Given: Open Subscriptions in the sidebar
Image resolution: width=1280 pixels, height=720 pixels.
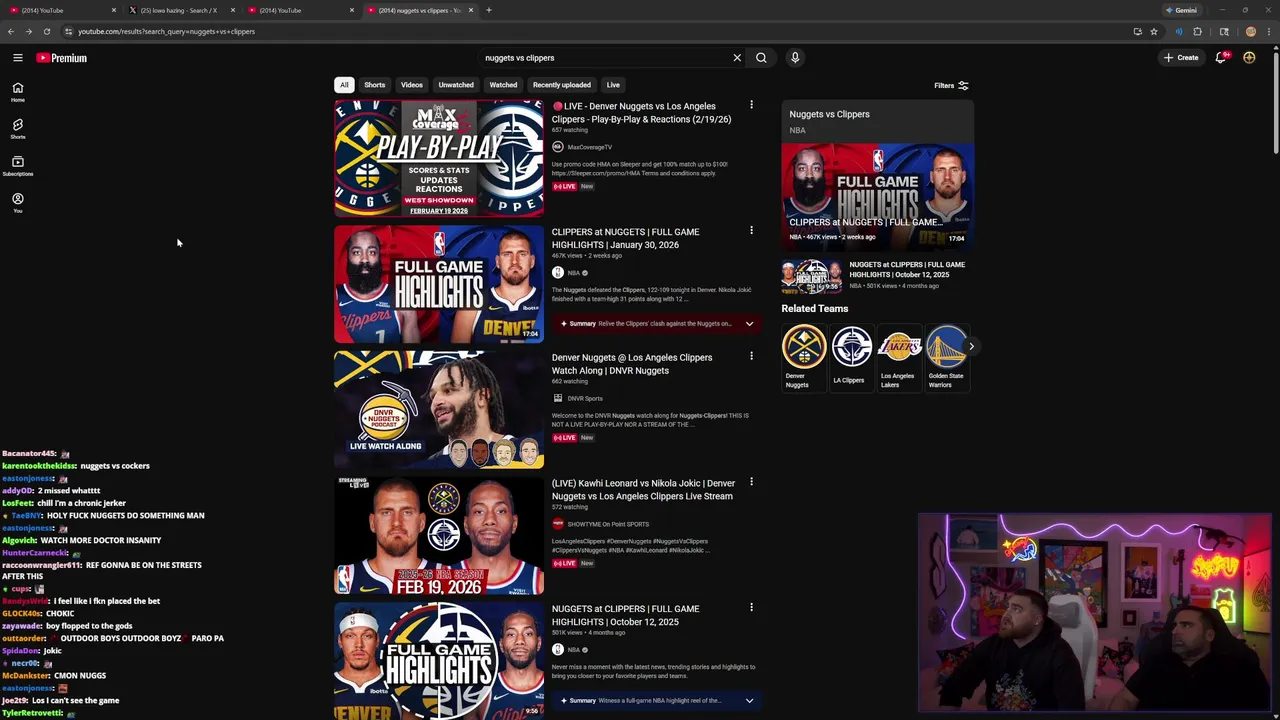Looking at the screenshot, I should [x=17, y=166].
